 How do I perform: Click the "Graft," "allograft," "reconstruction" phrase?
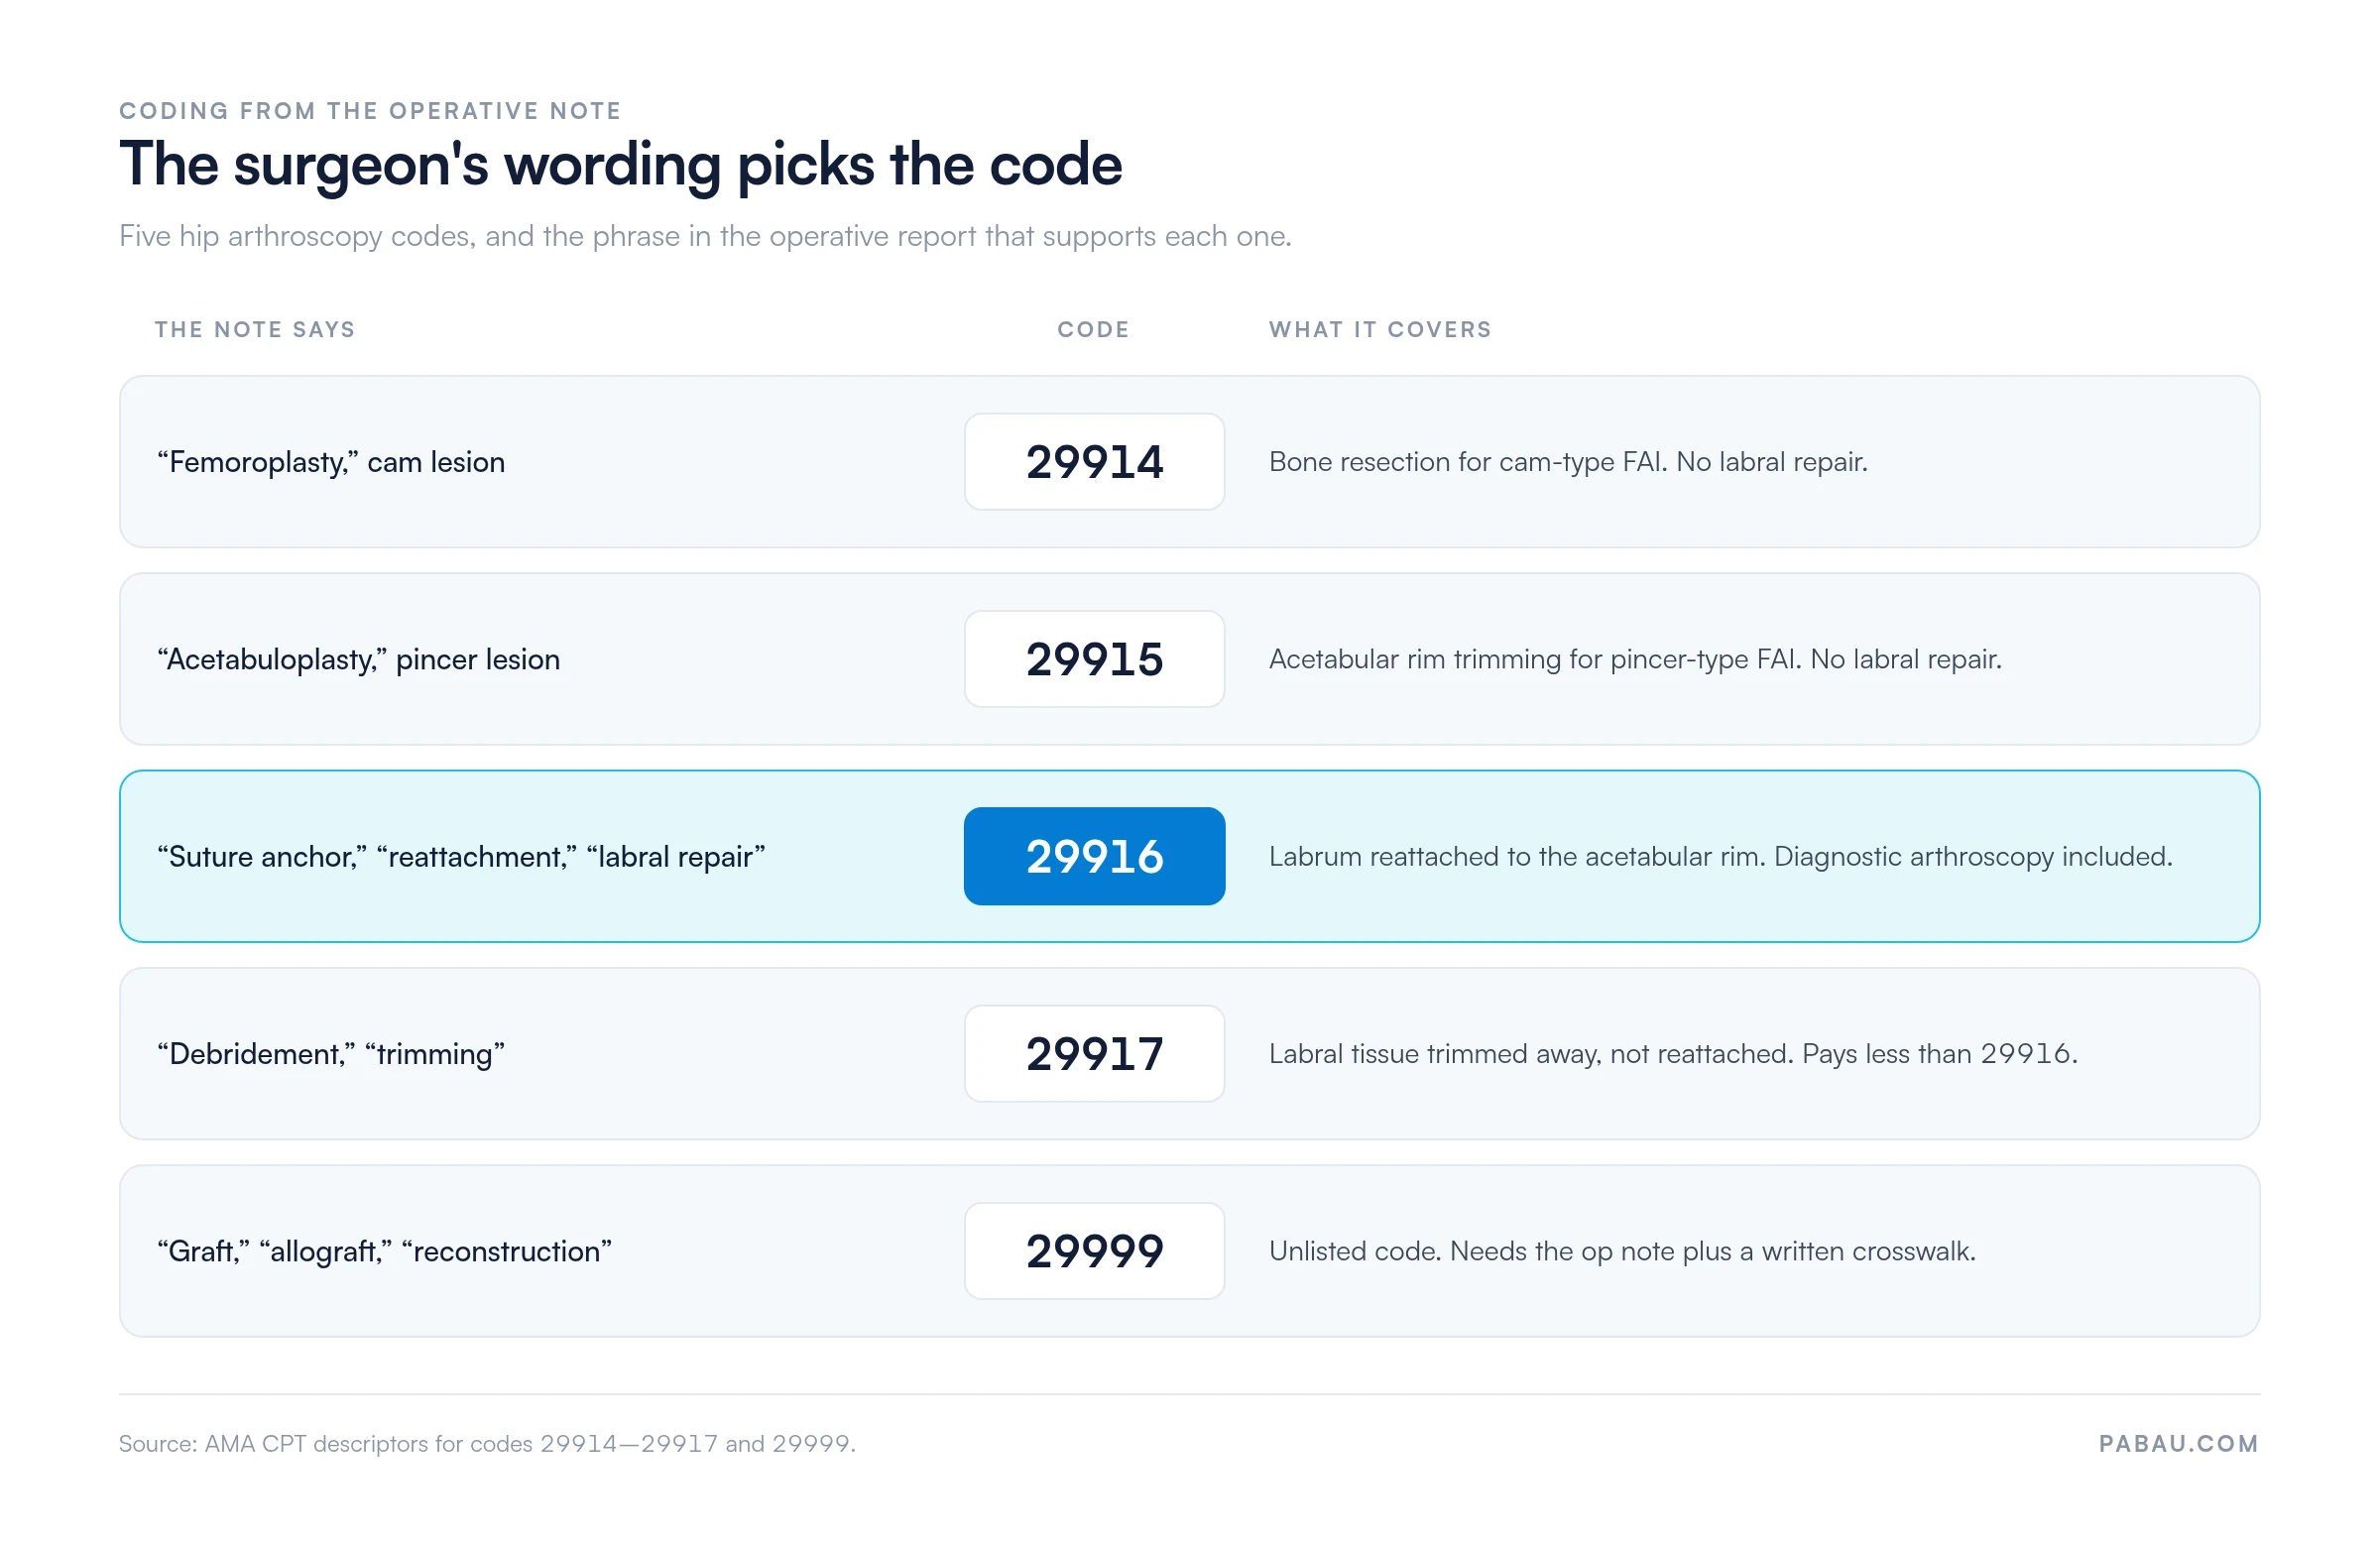pyautogui.click(x=384, y=1251)
